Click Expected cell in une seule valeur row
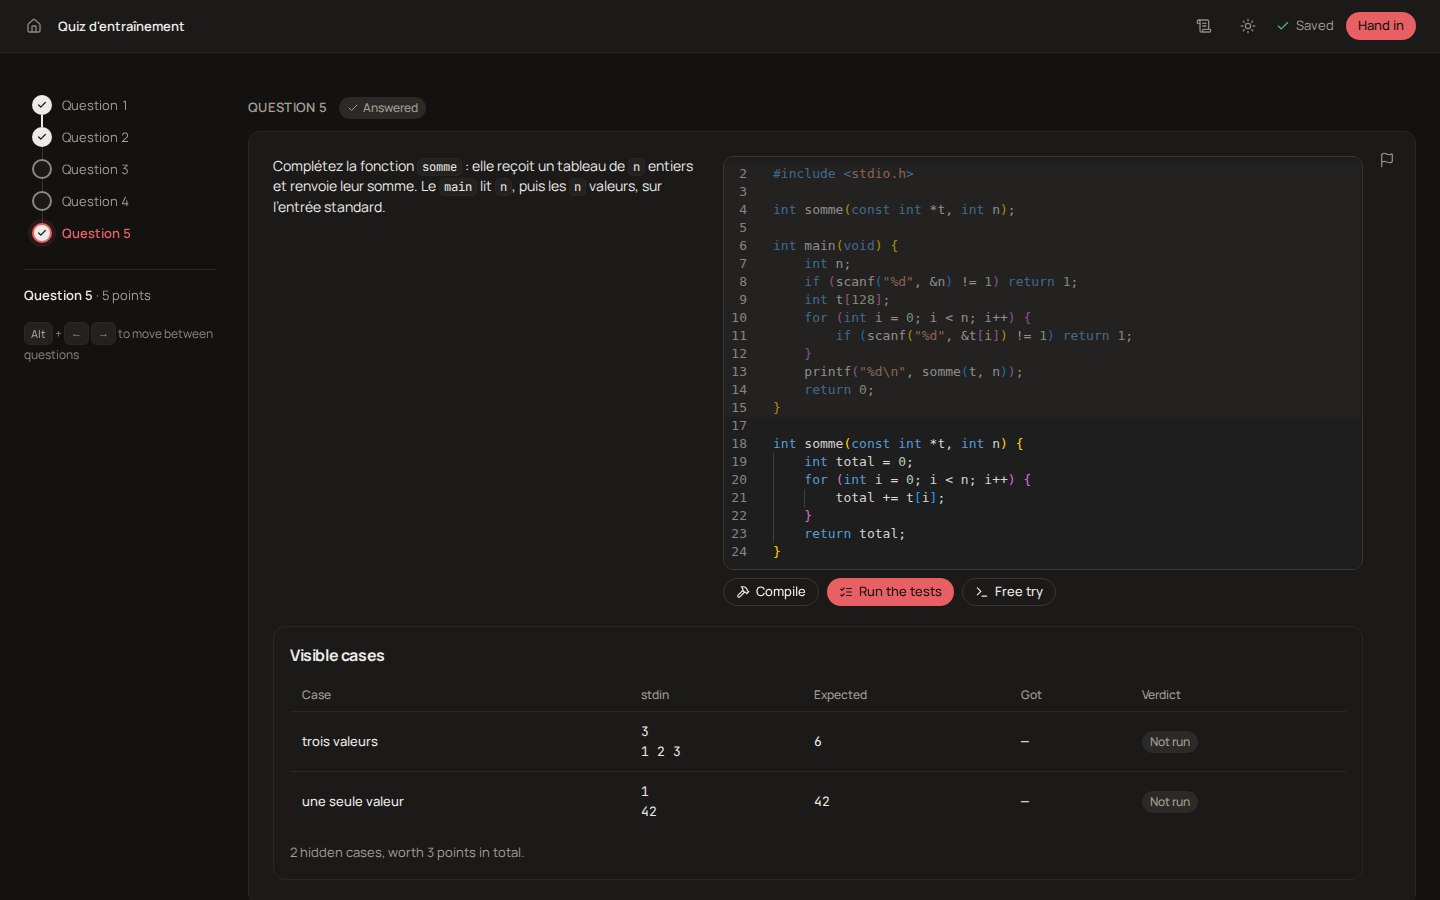Viewport: 1440px width, 900px height. [x=822, y=802]
